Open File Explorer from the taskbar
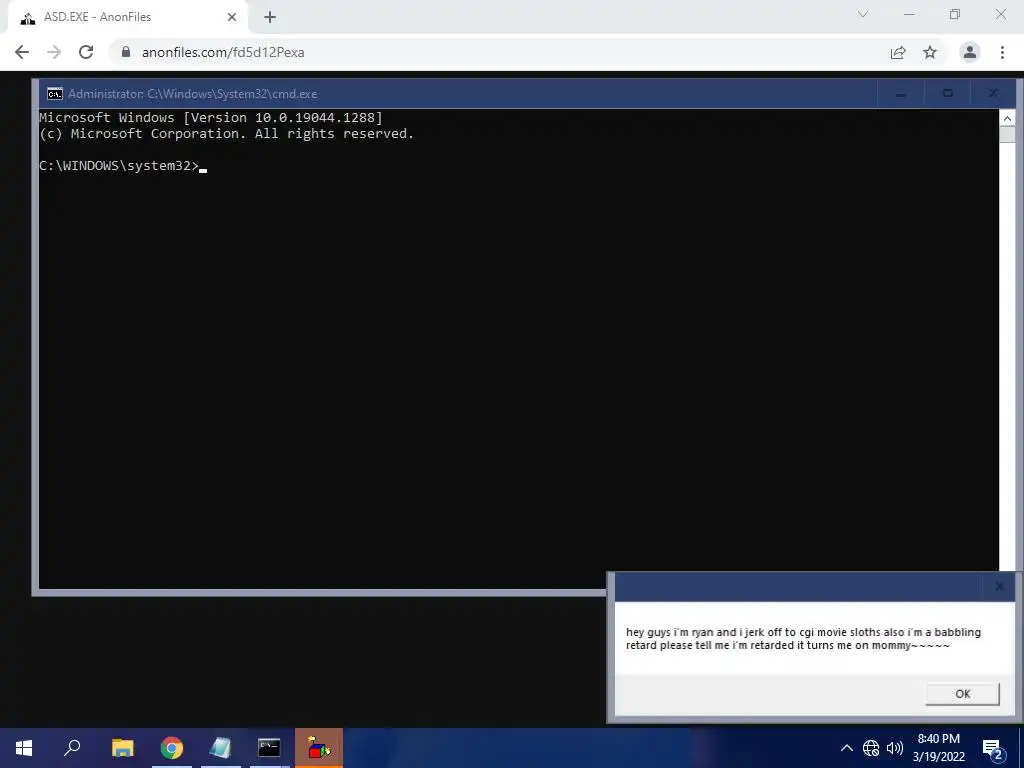The width and height of the screenshot is (1024, 768). click(122, 748)
